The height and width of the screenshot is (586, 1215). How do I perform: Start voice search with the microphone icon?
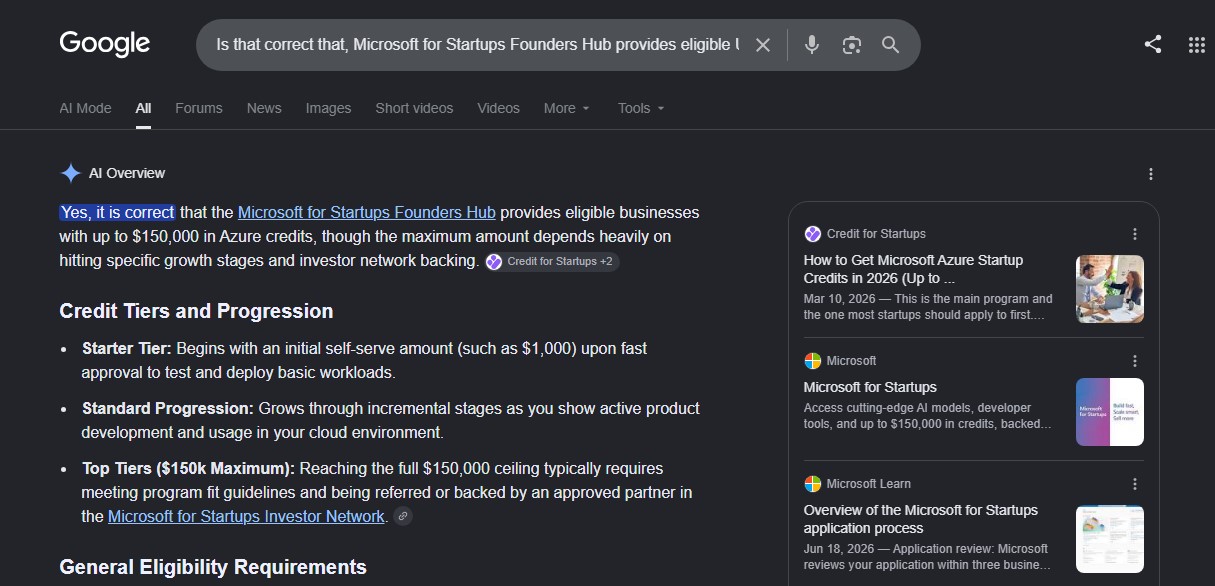[812, 45]
